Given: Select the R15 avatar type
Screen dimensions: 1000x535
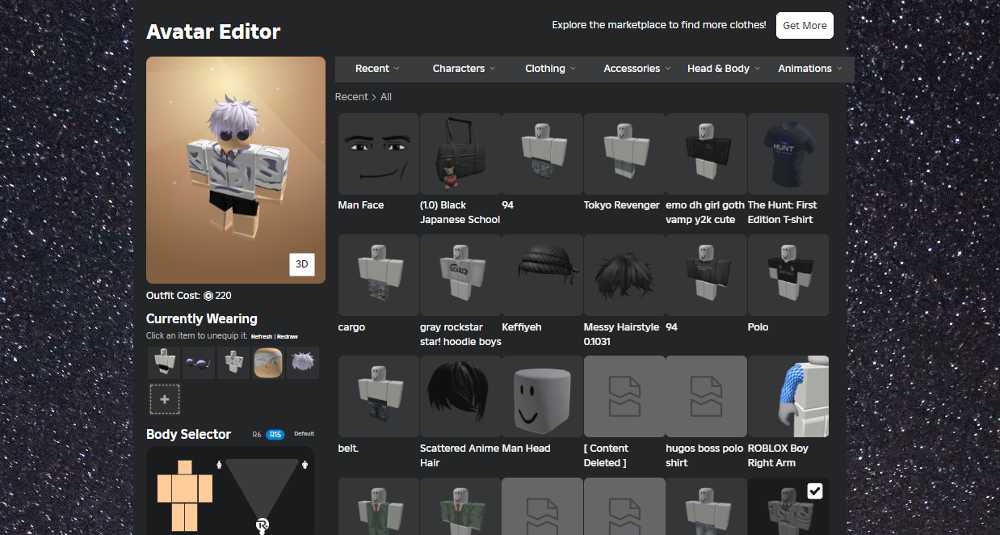Looking at the screenshot, I should point(275,434).
